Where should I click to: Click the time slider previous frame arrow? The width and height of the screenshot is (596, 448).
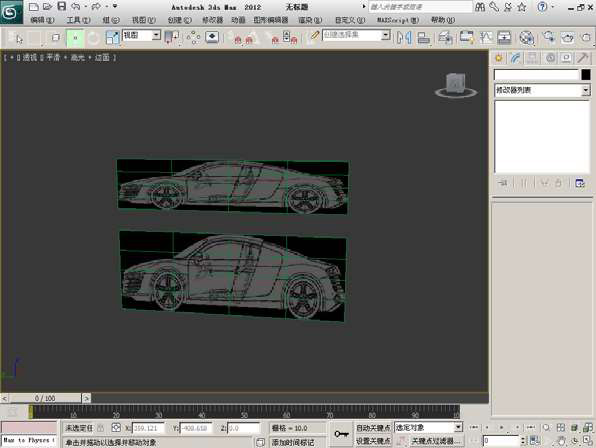pos(4,398)
